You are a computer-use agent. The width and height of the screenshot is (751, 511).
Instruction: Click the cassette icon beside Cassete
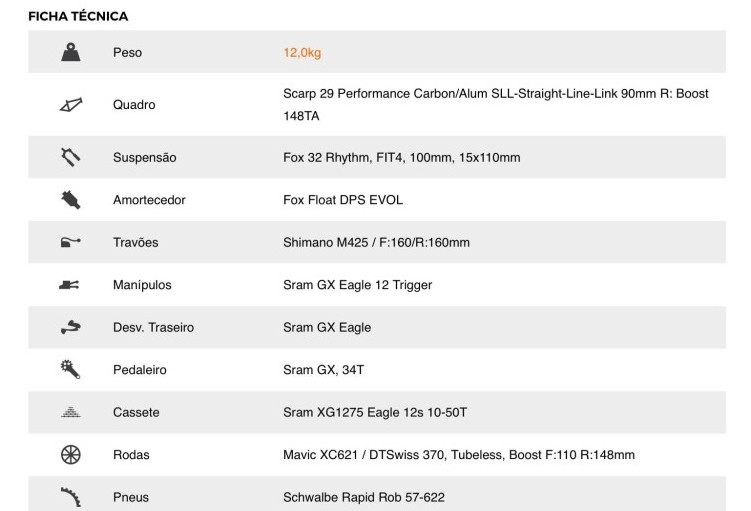click(x=70, y=412)
